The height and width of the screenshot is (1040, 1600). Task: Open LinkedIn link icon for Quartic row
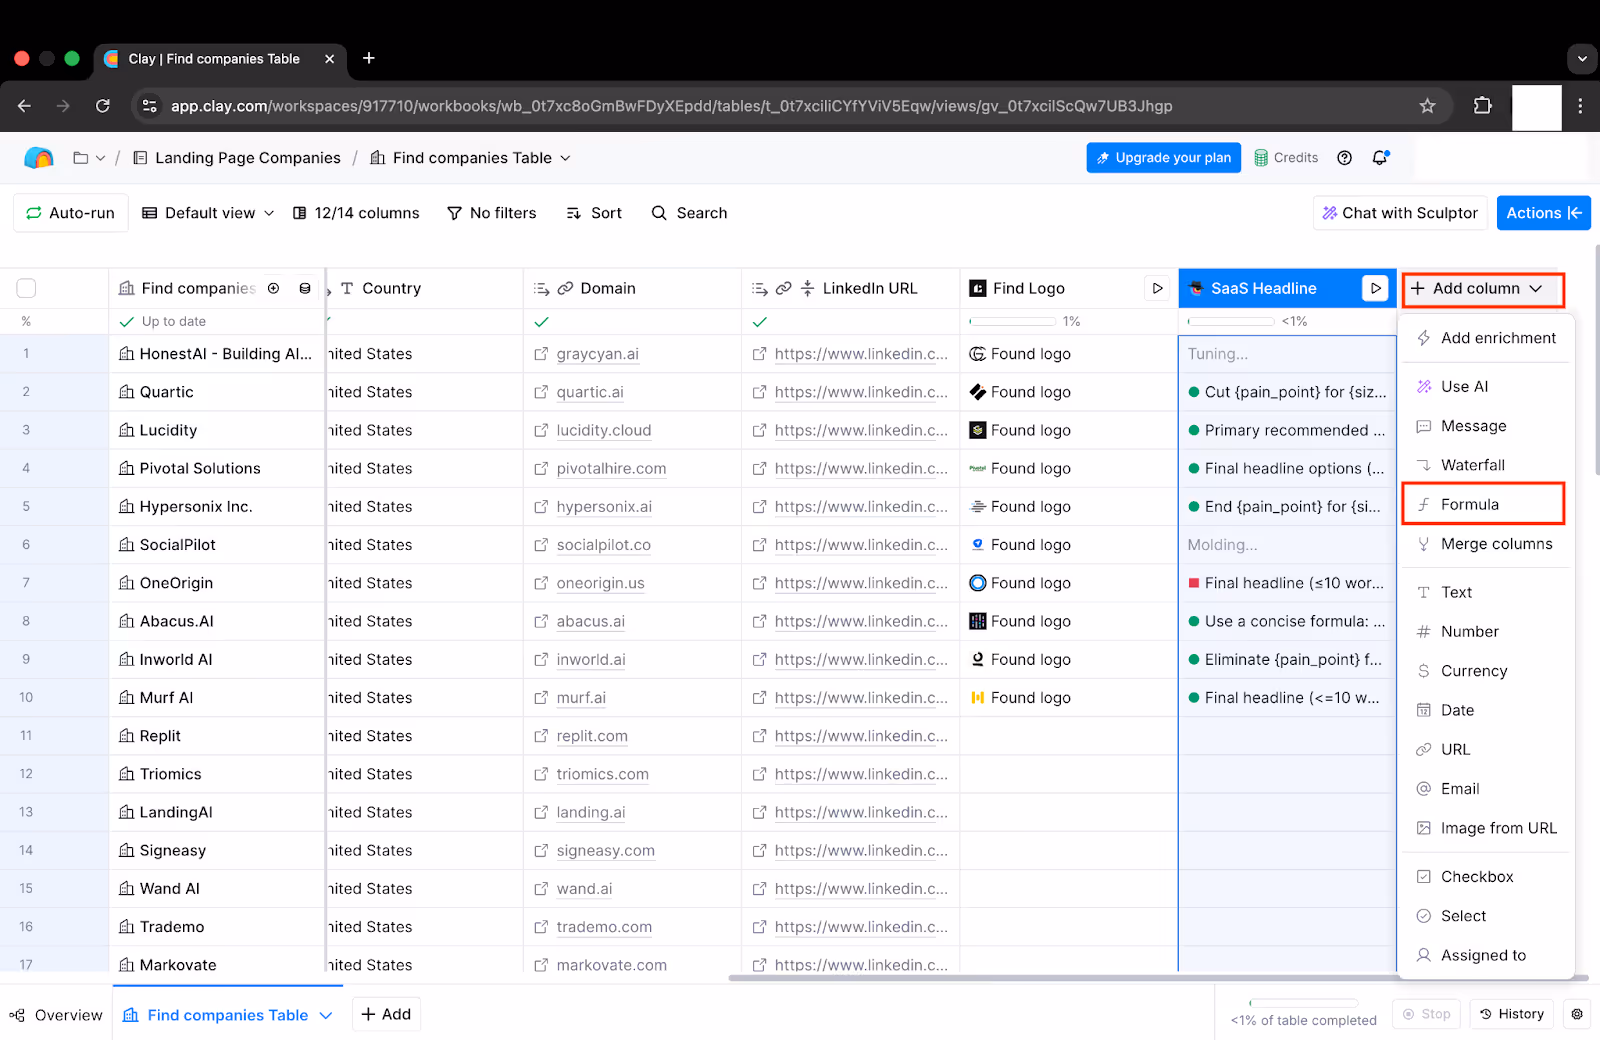(759, 392)
